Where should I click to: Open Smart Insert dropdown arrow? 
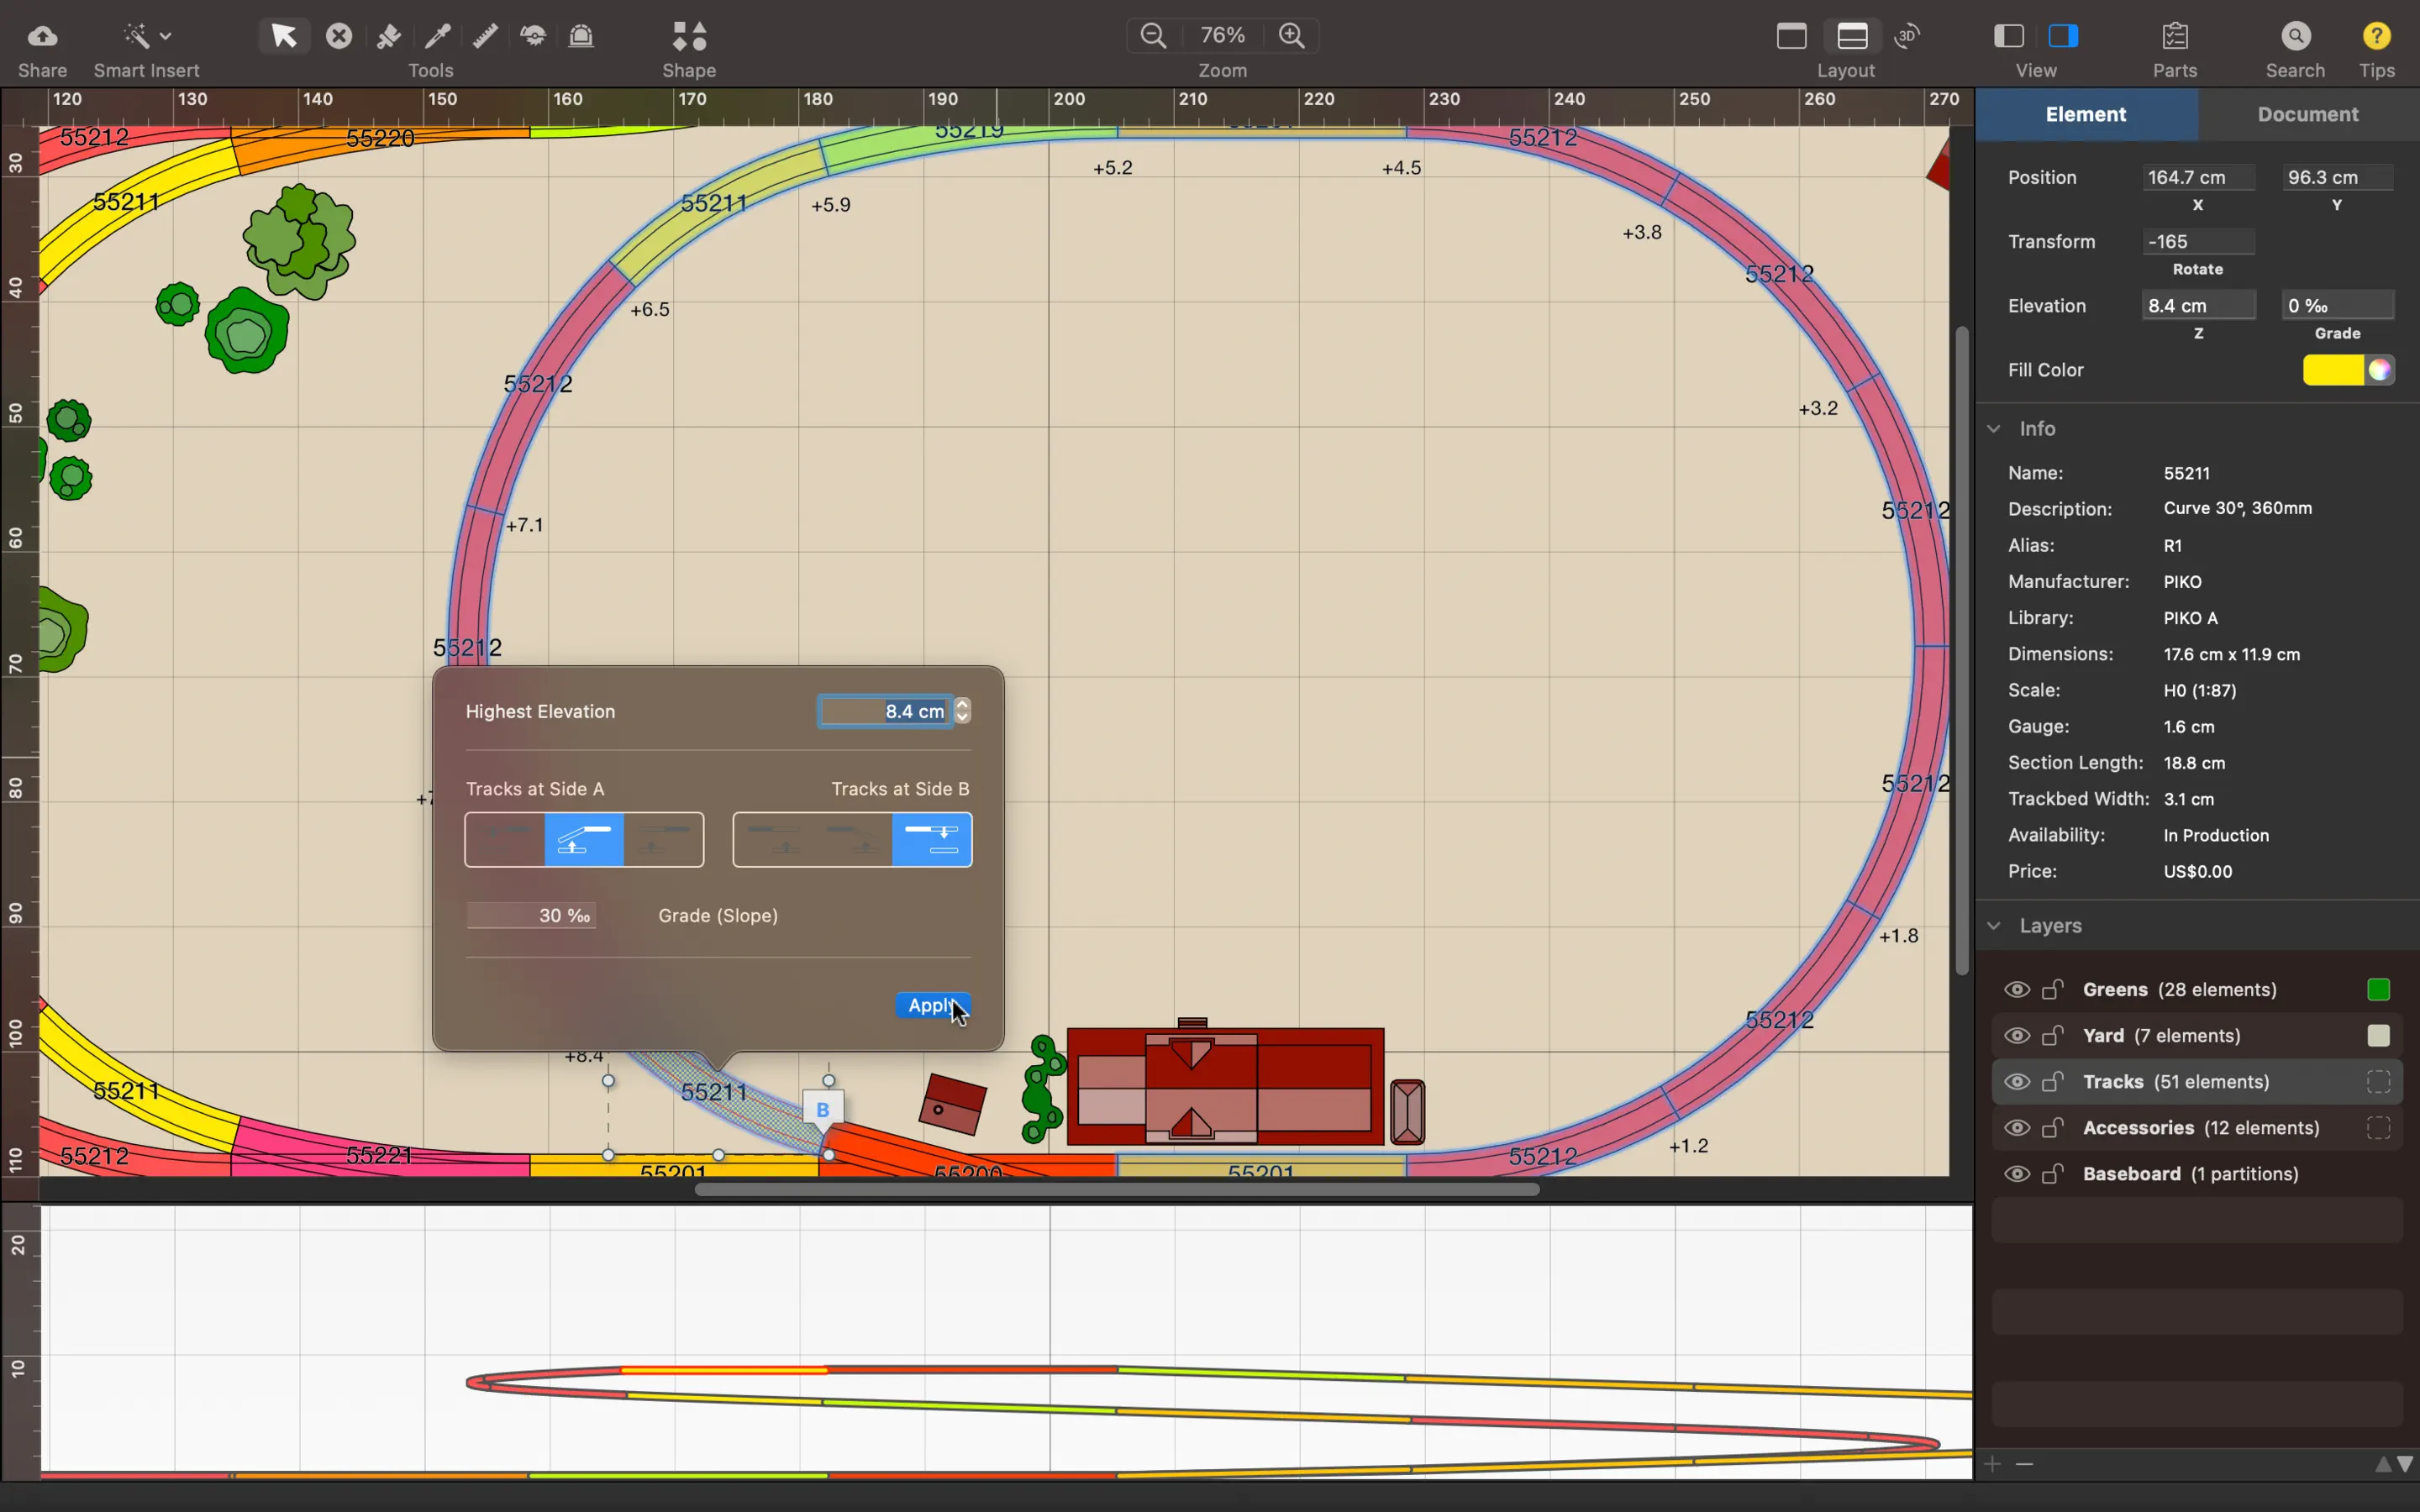click(x=166, y=37)
